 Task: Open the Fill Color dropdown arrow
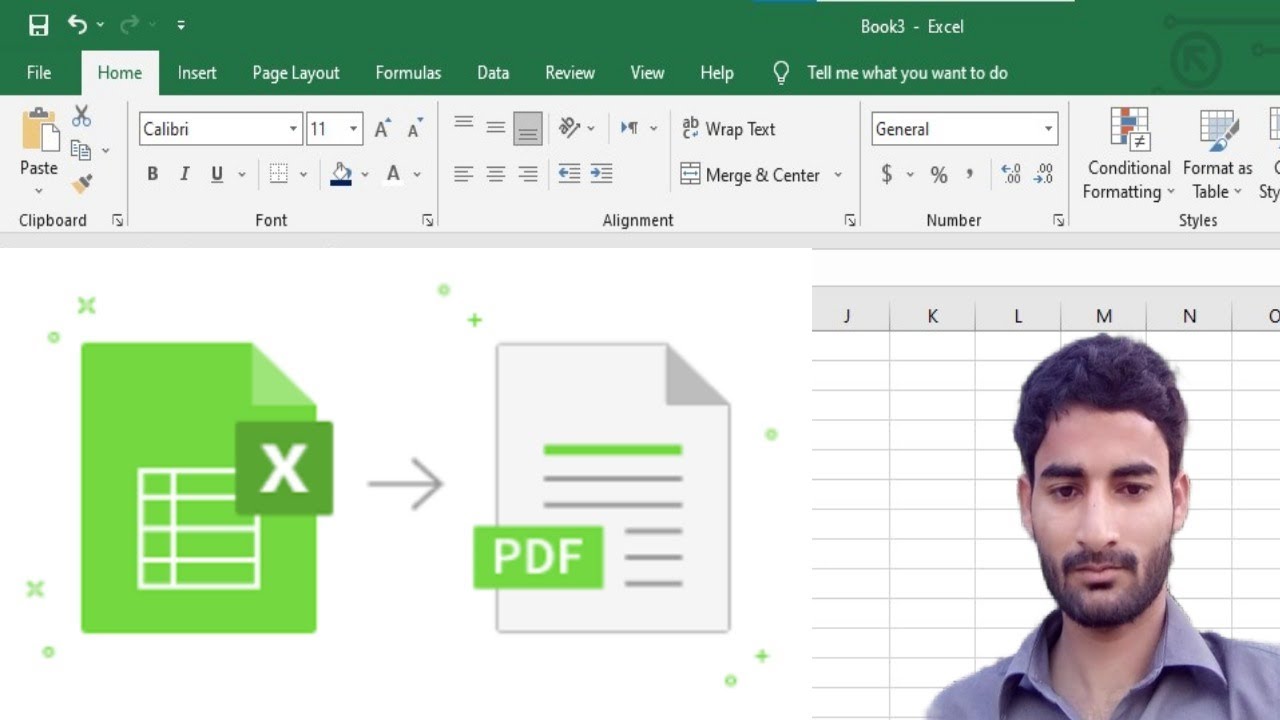point(365,174)
